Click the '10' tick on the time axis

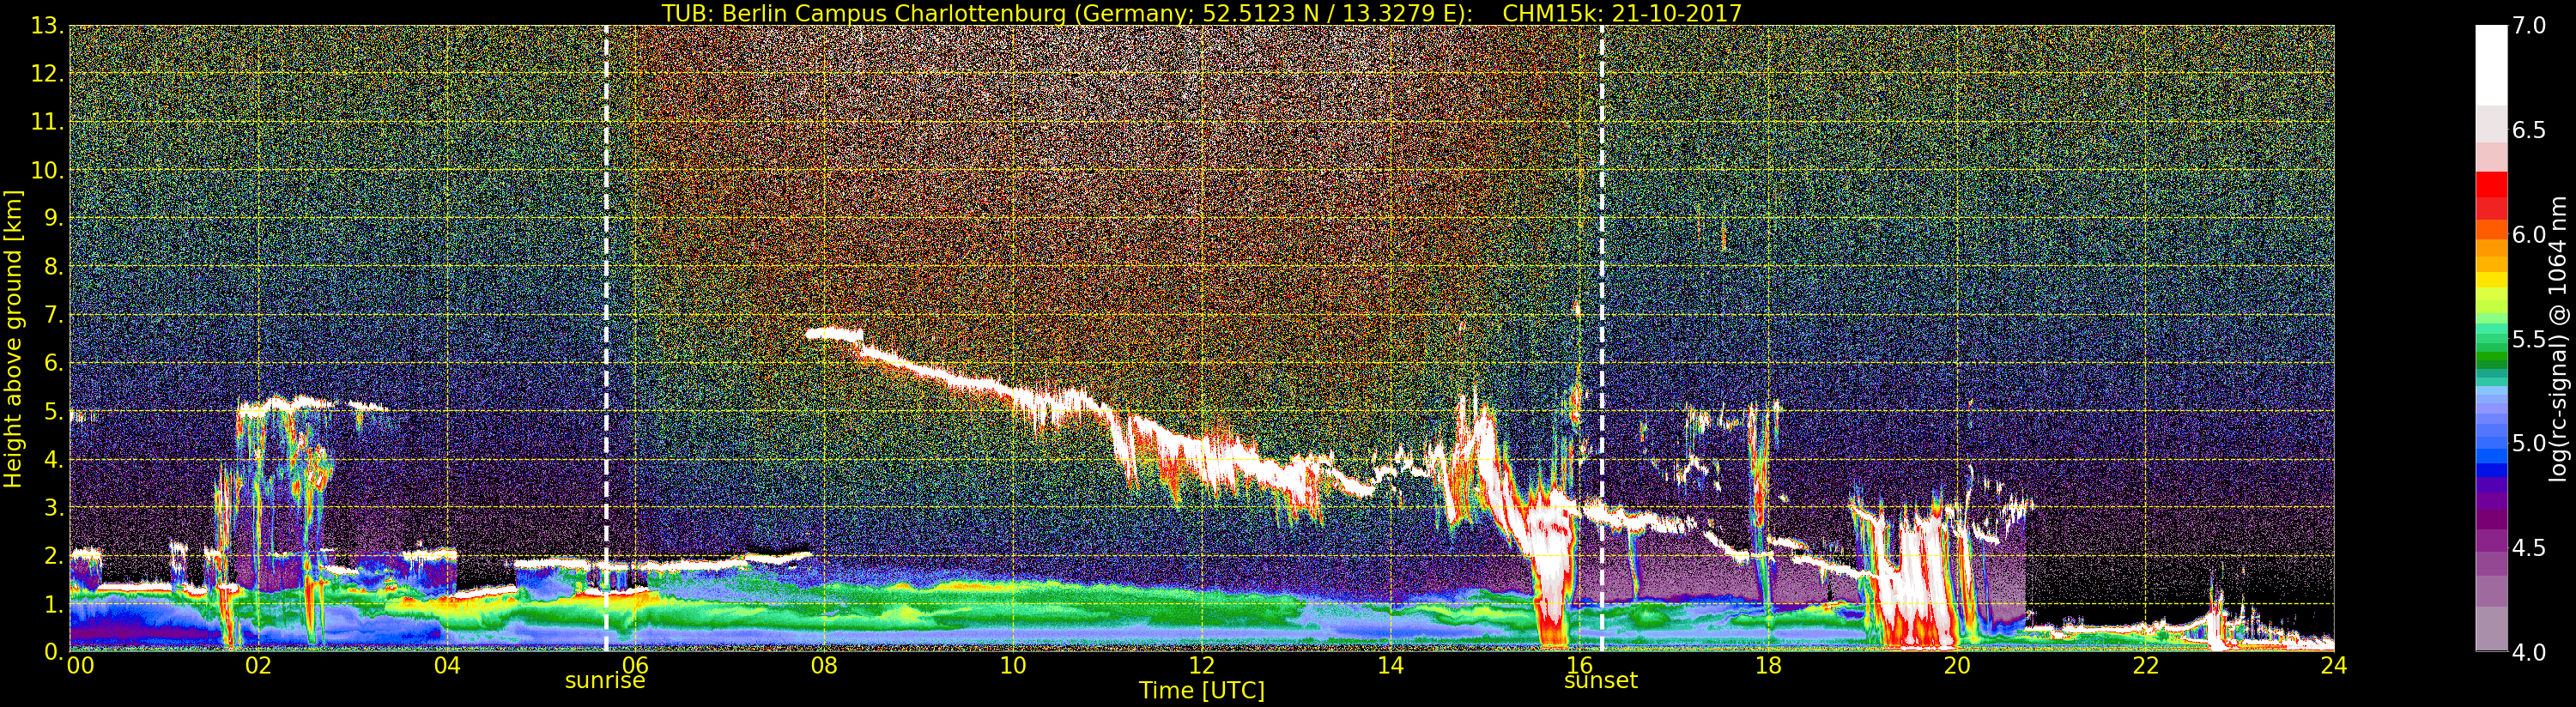pos(1013,666)
